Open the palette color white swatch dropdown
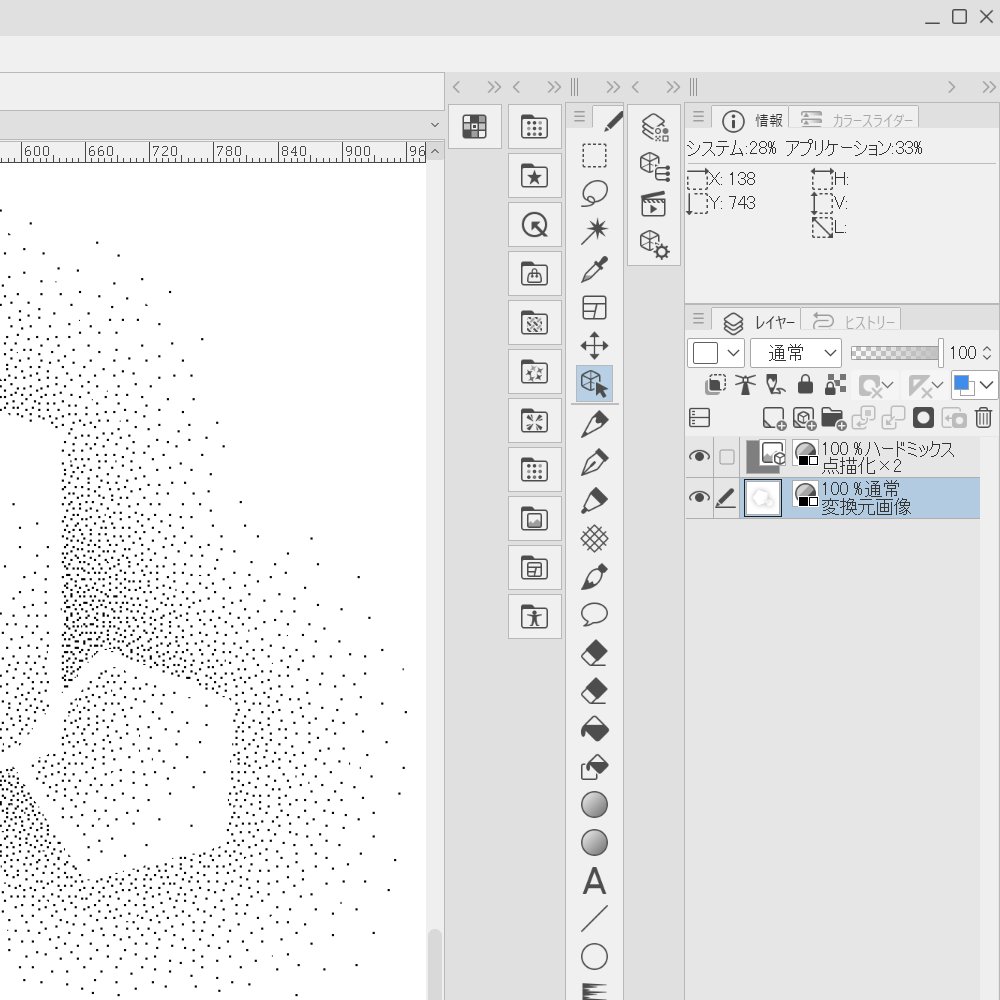The width and height of the screenshot is (1000, 1000). [716, 353]
